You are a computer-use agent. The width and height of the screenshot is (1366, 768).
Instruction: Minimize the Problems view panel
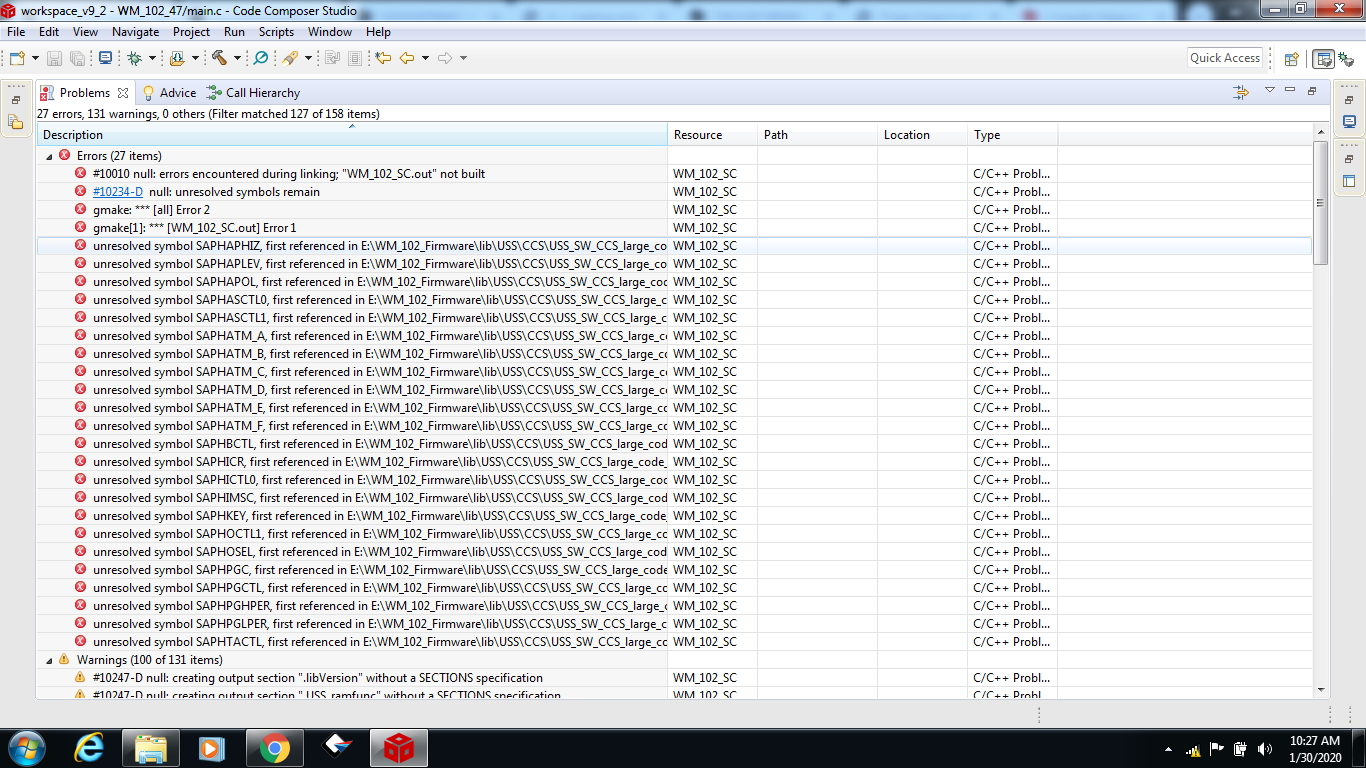click(x=1289, y=91)
